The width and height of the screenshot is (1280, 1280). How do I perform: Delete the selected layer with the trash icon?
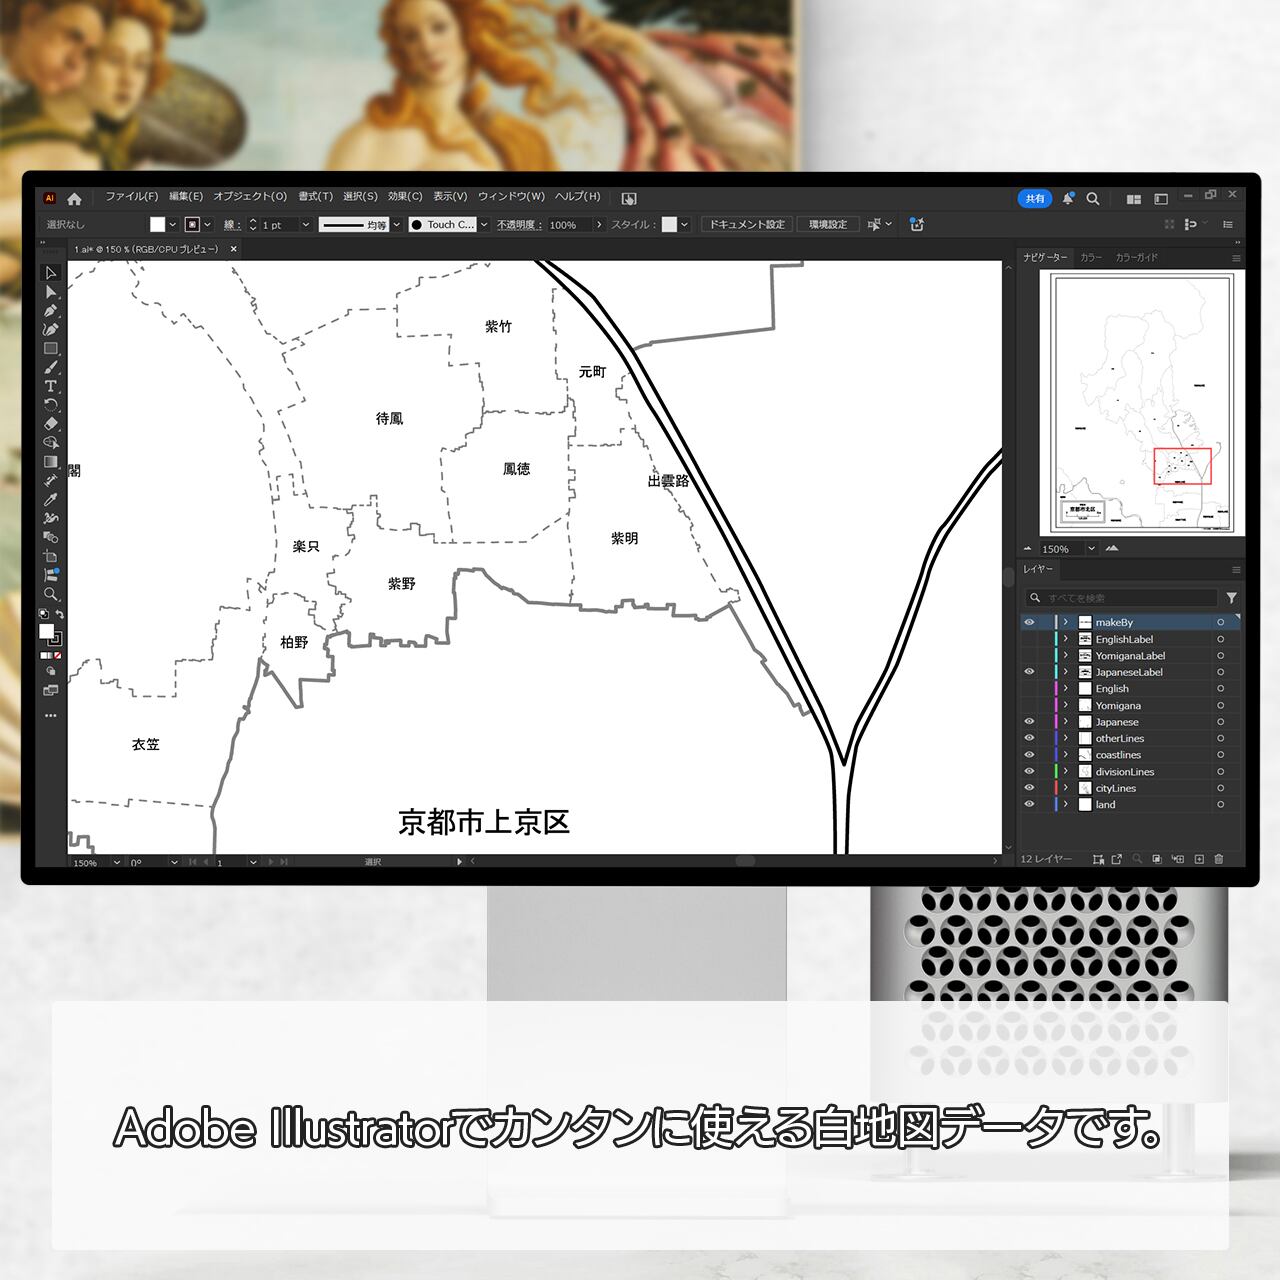click(x=1219, y=859)
